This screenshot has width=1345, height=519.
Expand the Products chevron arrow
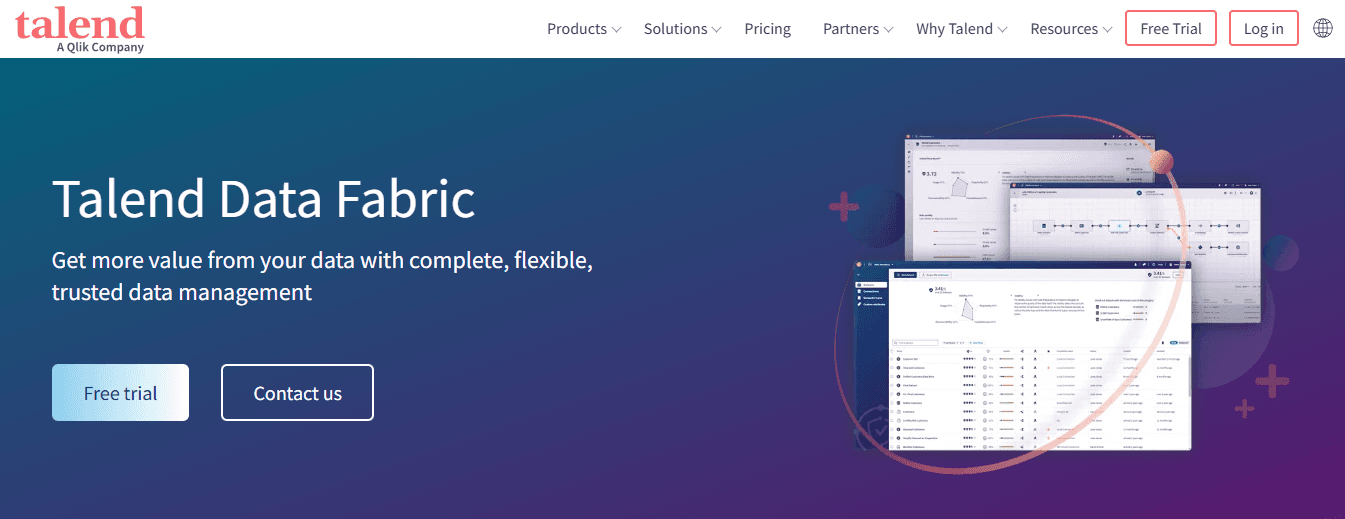click(616, 30)
